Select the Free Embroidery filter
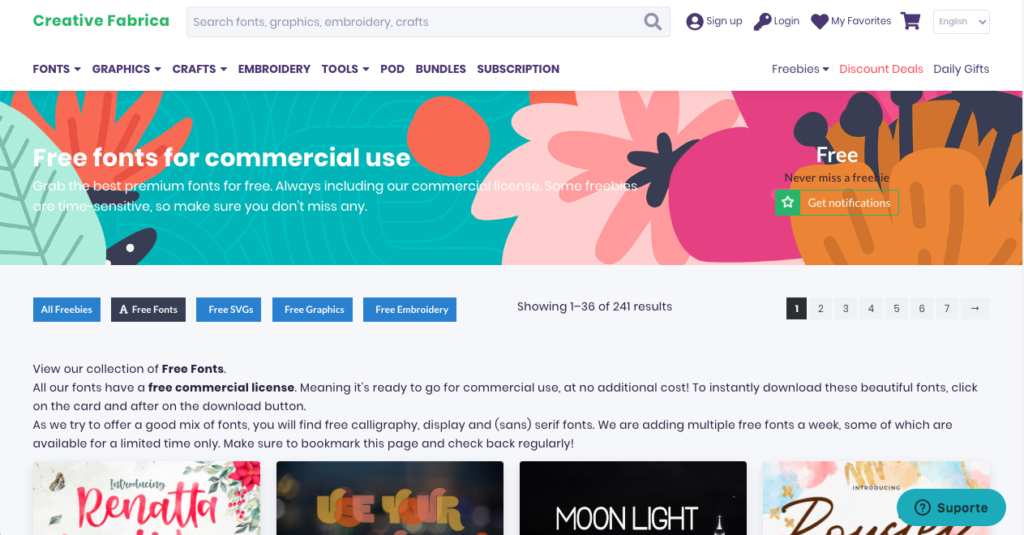Screen dimensions: 1024x535 (x=410, y=310)
